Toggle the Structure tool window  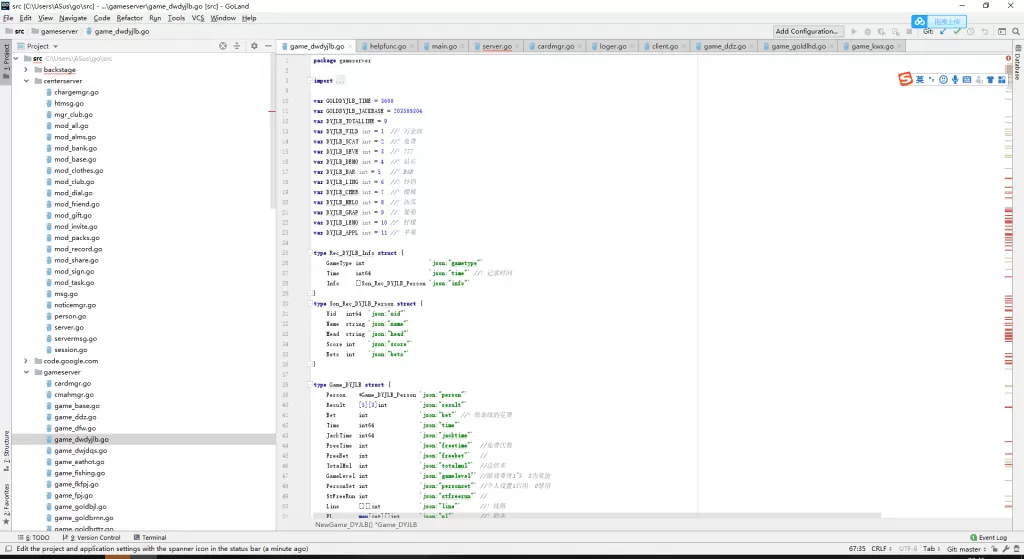point(6,449)
